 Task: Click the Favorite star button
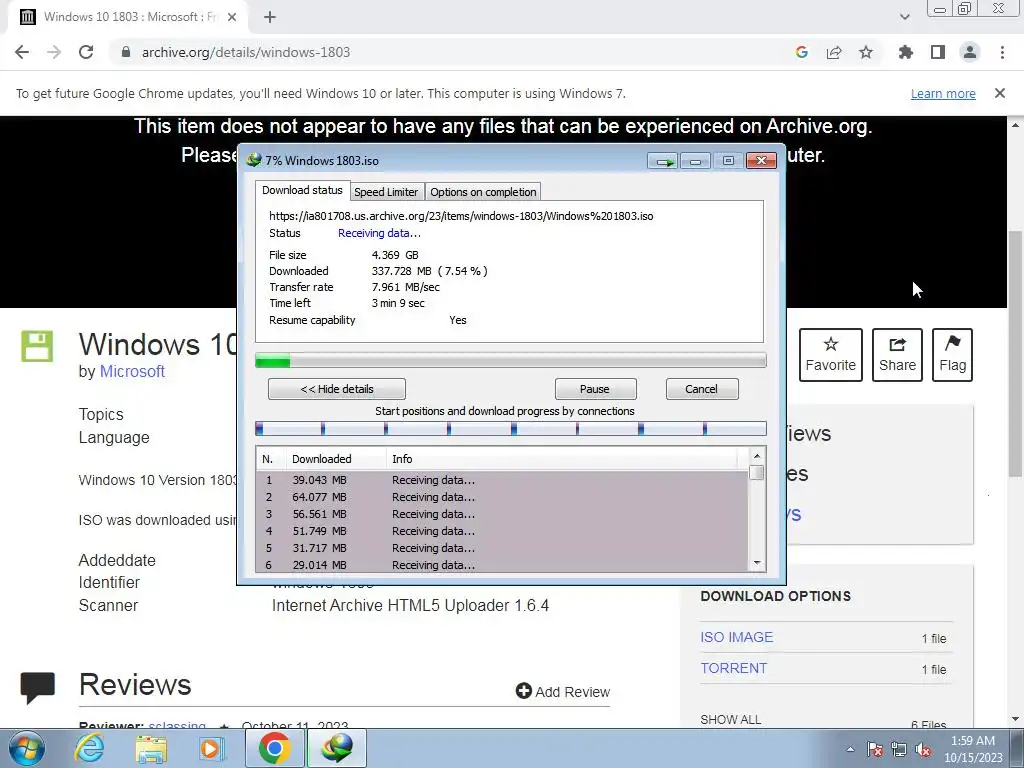coord(831,355)
